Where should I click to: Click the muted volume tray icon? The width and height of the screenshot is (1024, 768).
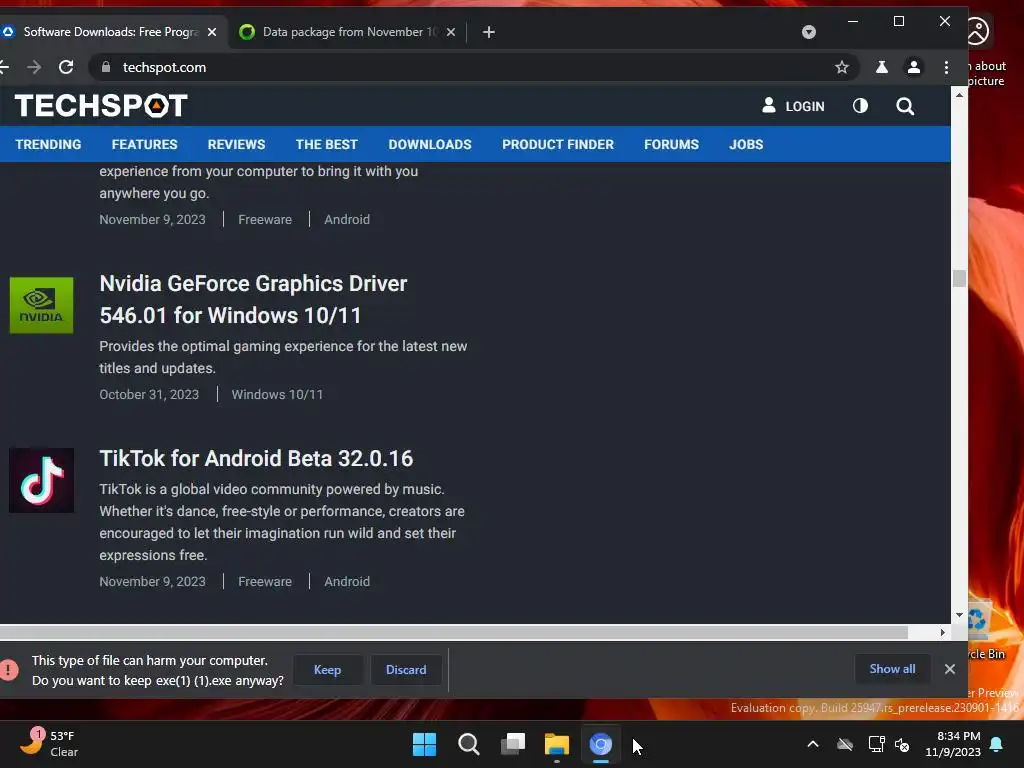pos(902,744)
